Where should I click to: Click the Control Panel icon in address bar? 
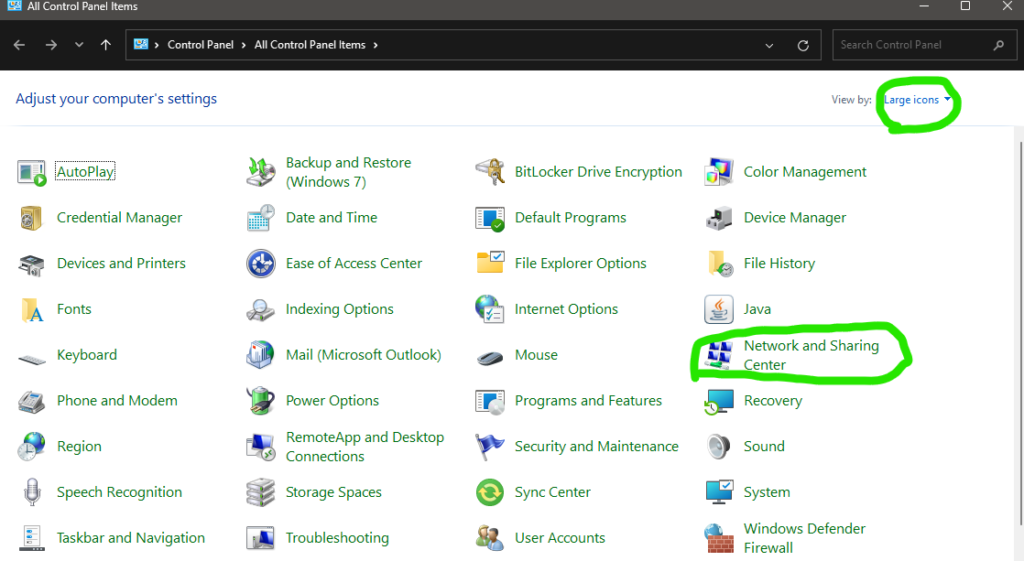pyautogui.click(x=140, y=44)
